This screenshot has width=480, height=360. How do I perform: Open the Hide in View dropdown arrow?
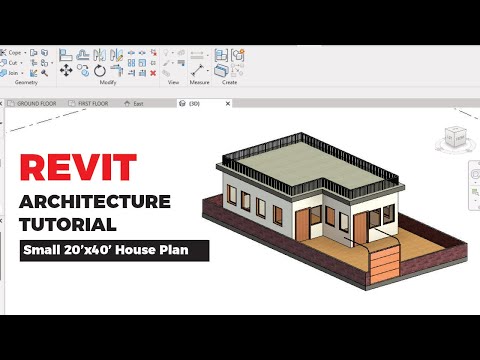coord(173,53)
